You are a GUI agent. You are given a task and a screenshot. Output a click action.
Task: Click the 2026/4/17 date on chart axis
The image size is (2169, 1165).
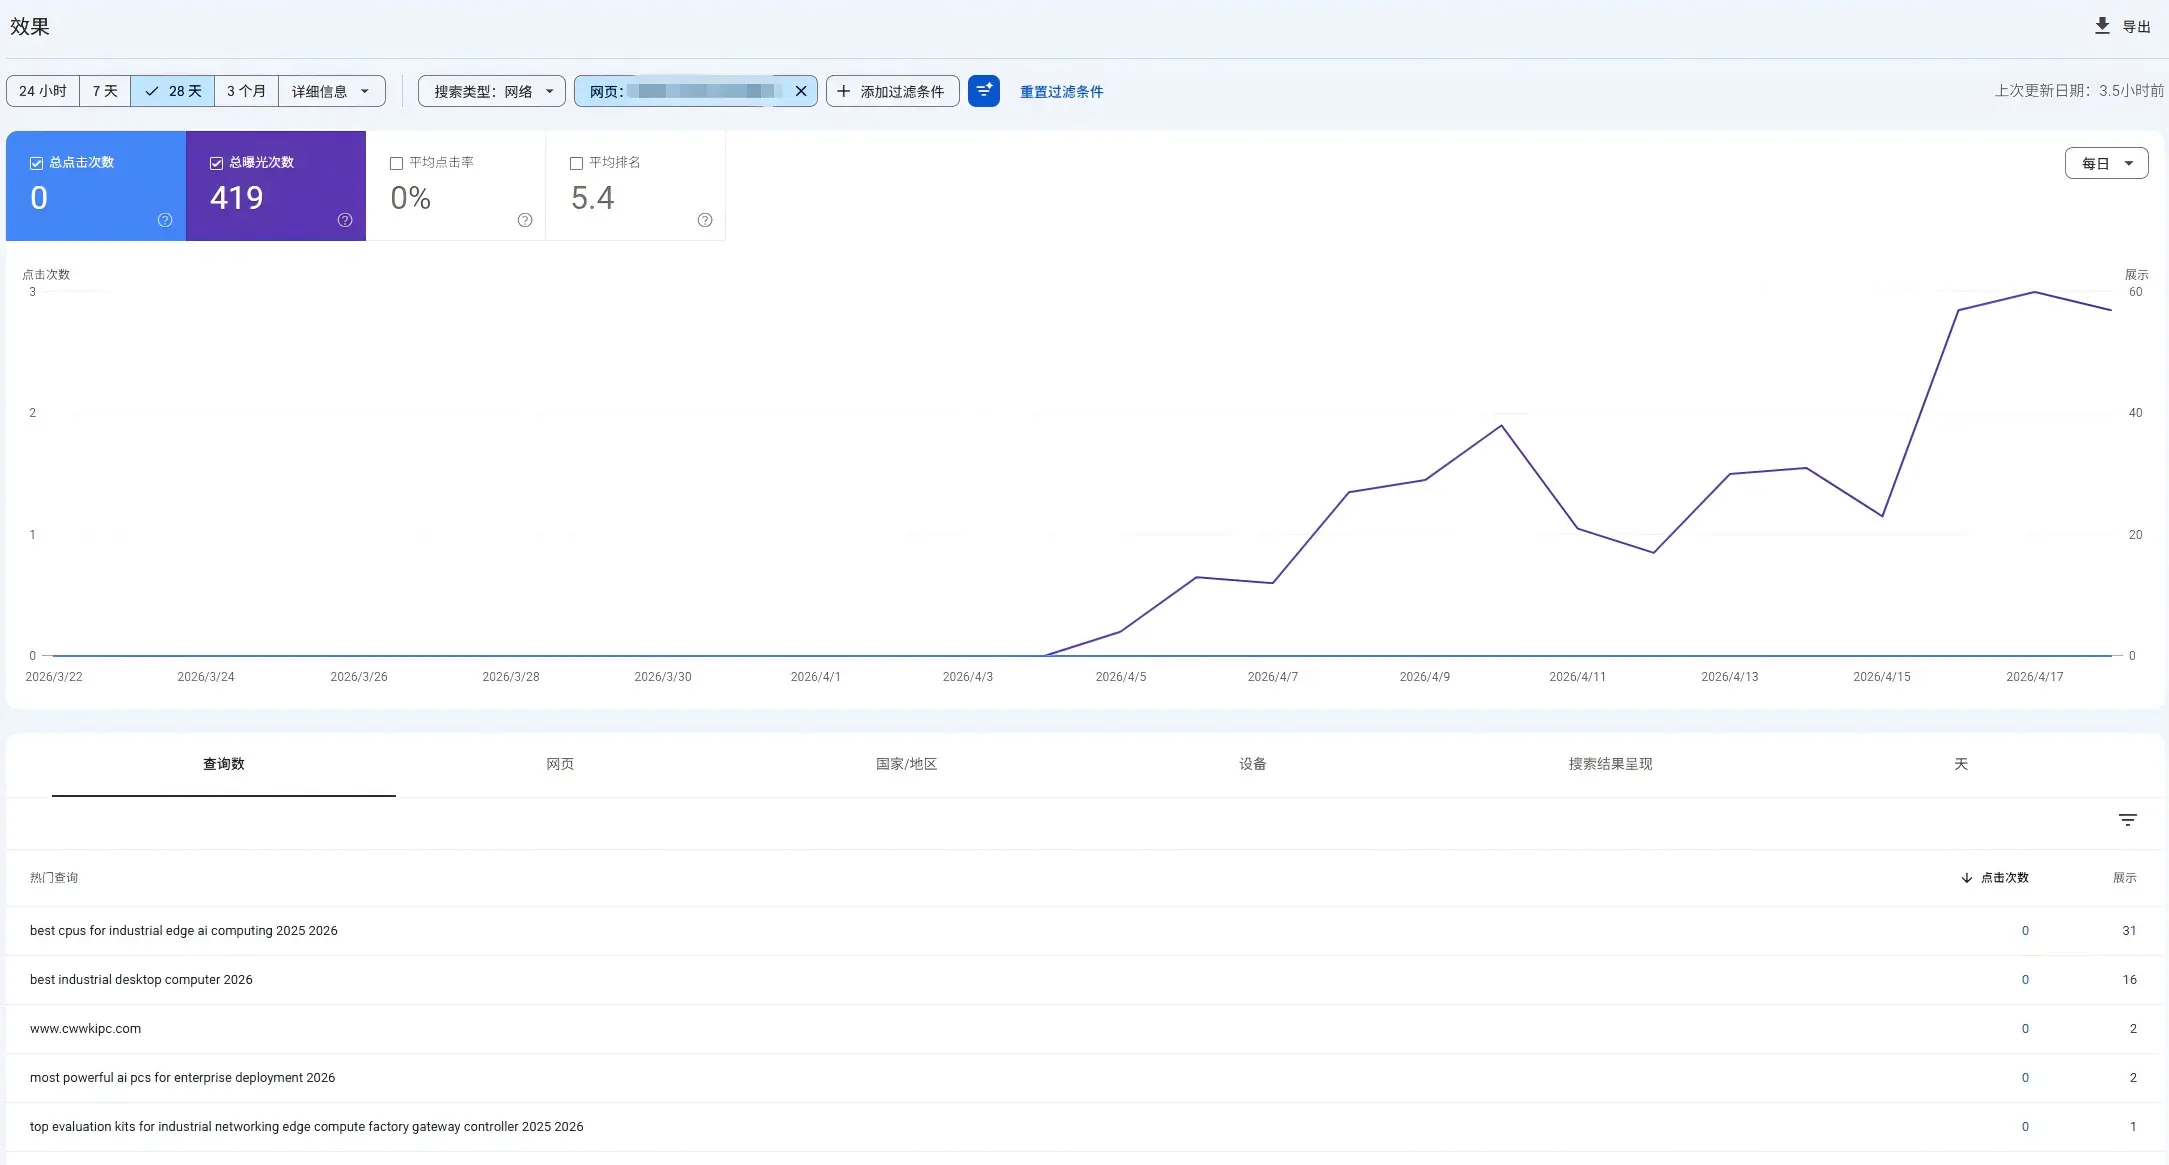2034,677
